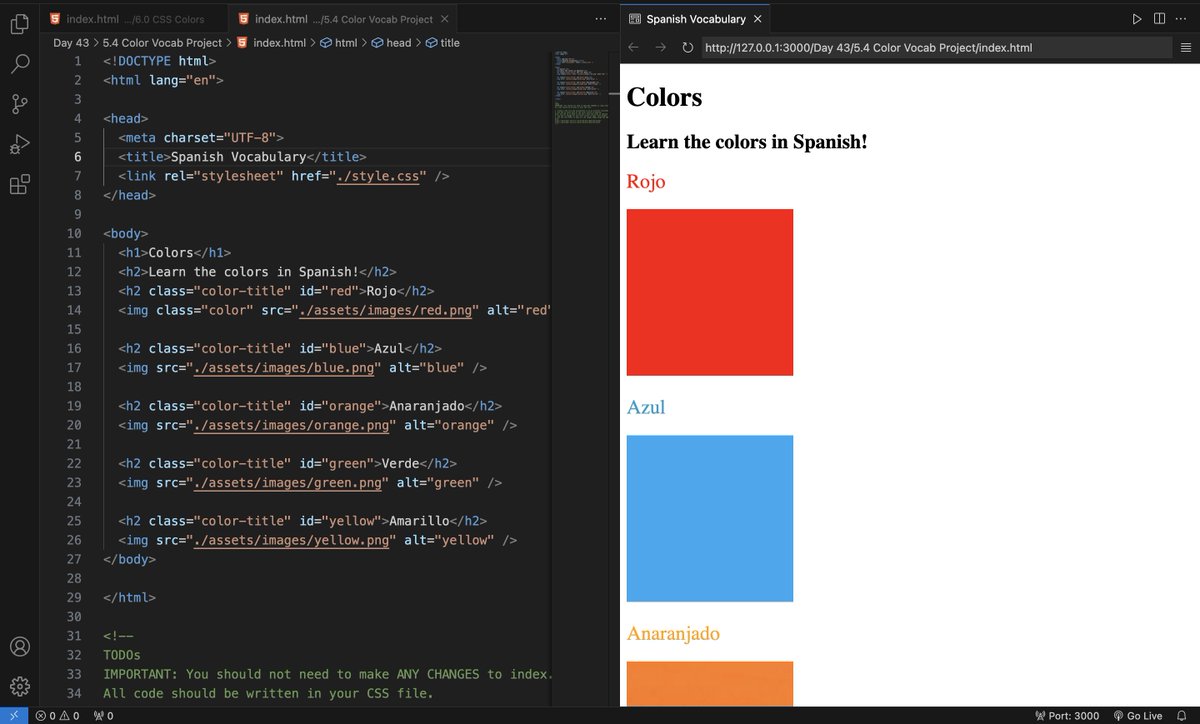The height and width of the screenshot is (724, 1200).
Task: Click the ports forwarded status item
Action: pos(103,716)
